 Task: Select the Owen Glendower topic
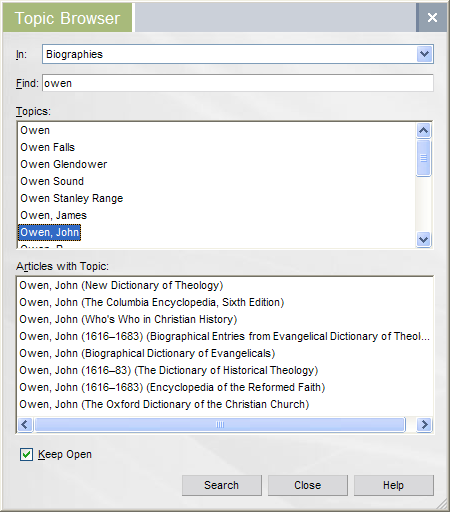click(64, 164)
